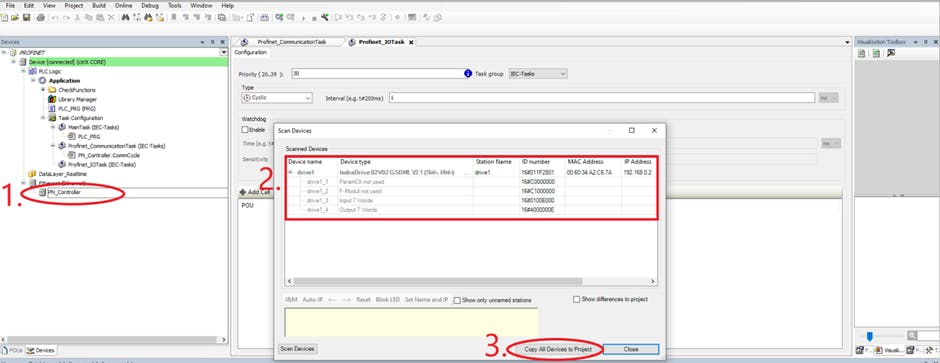Click the Close button in Scan Devices

click(x=631, y=349)
